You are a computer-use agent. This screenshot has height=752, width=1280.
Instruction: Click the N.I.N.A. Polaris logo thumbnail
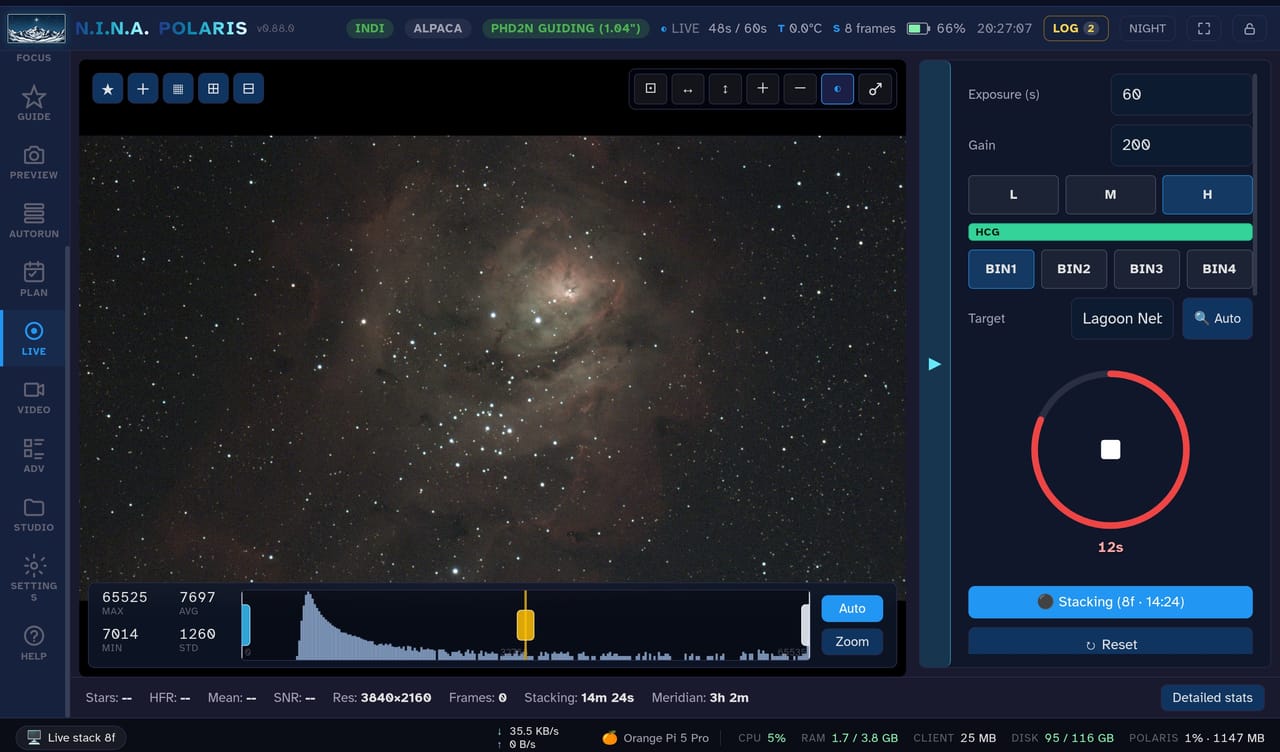(36, 28)
